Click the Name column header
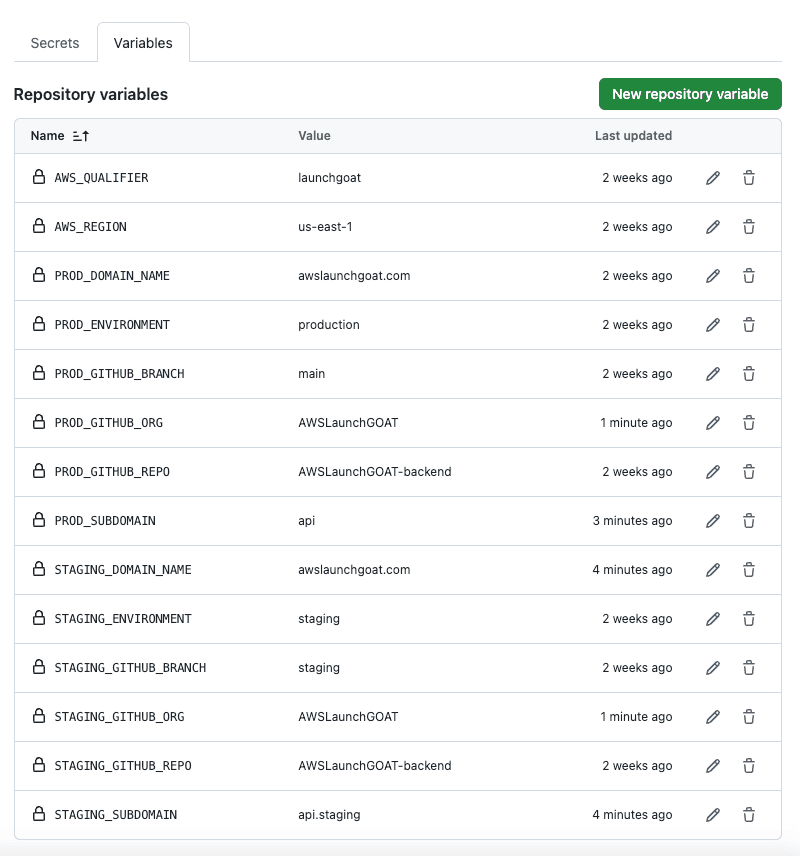 [48, 136]
